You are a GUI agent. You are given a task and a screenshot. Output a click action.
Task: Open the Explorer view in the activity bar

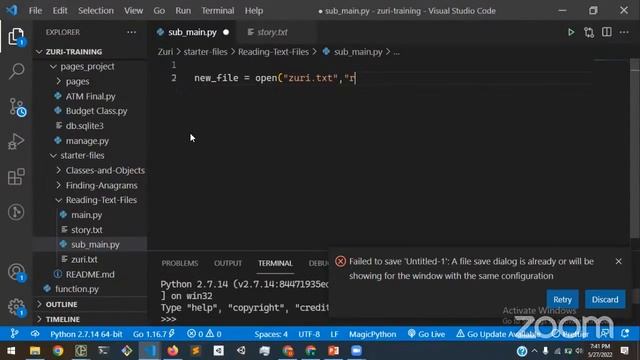[x=16, y=37]
